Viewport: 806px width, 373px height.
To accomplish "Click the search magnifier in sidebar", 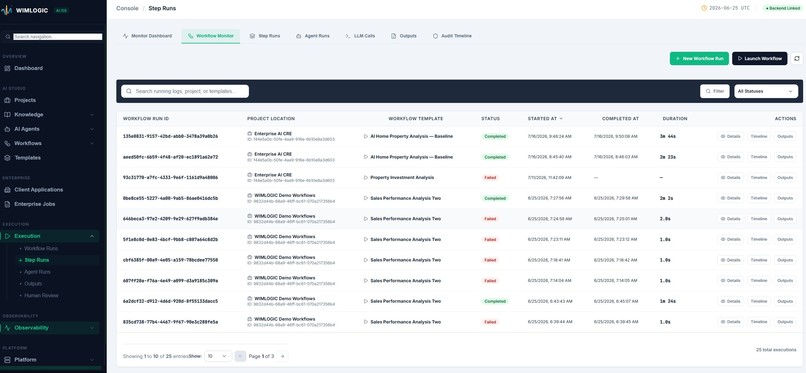I will coord(8,37).
